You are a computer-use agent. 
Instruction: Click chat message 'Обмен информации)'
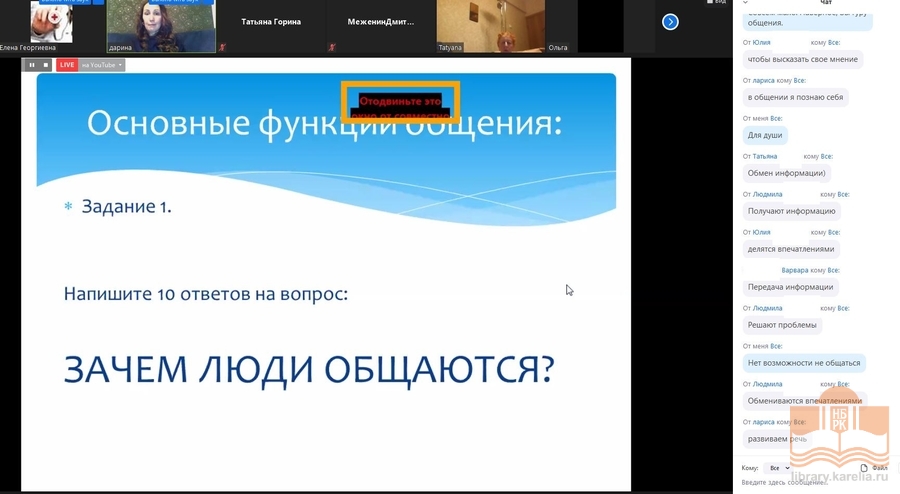[786, 173]
